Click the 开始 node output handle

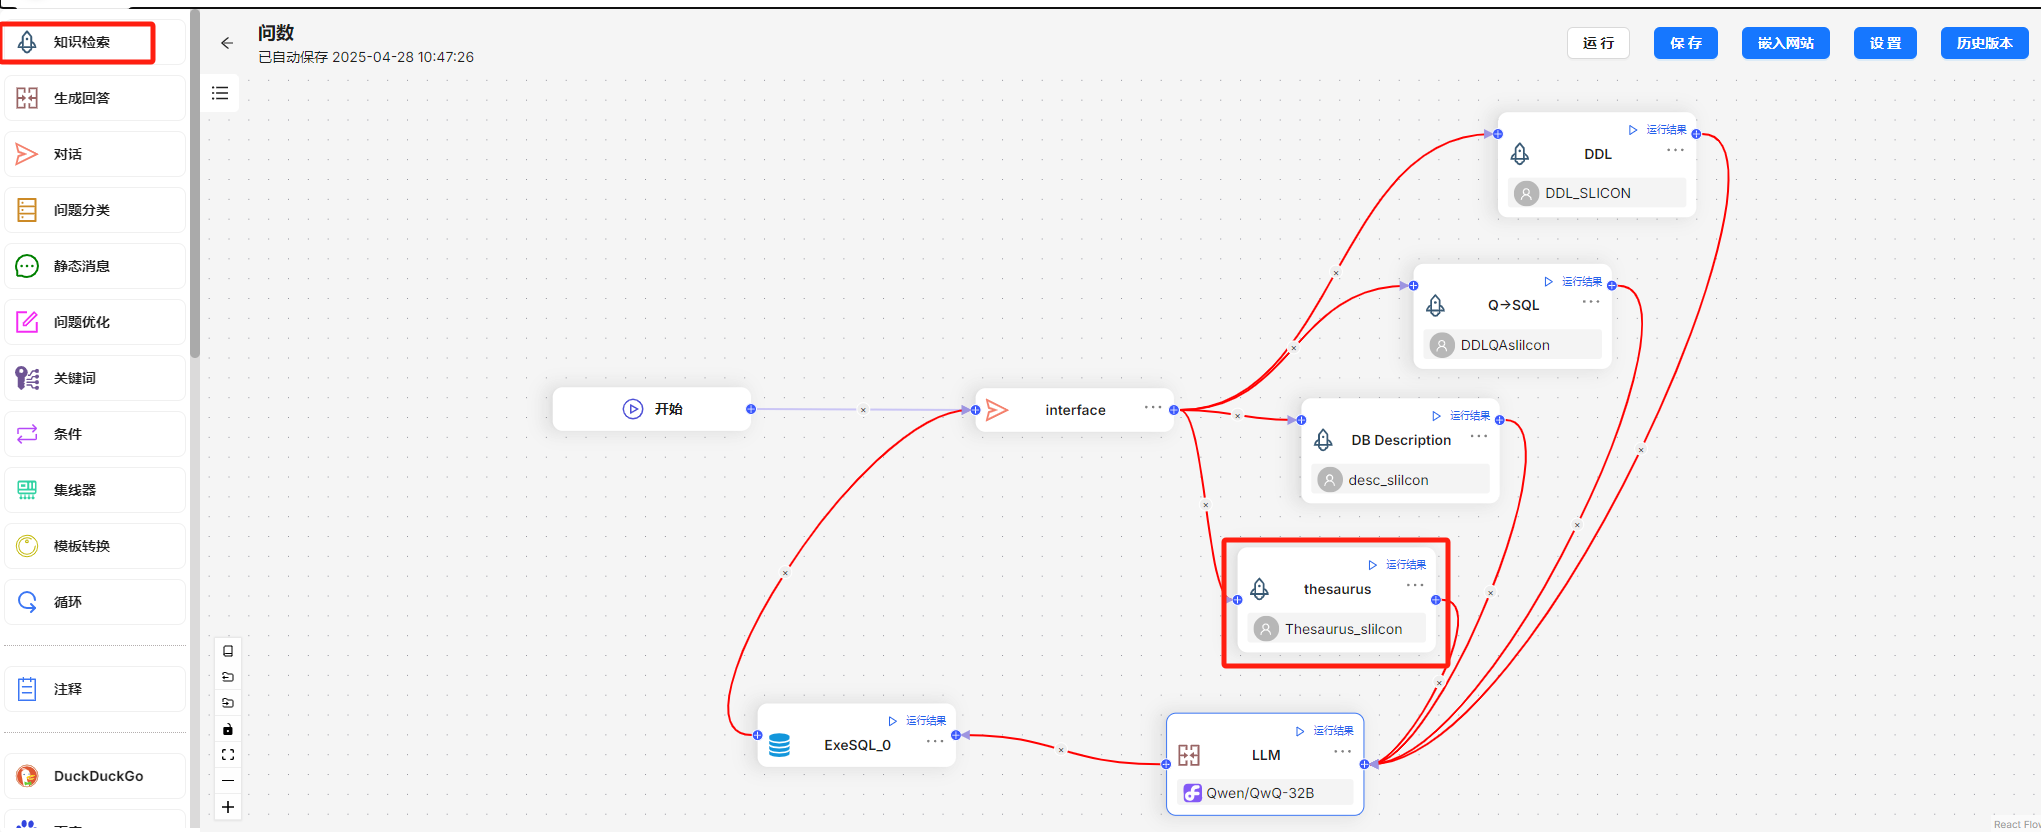click(x=751, y=409)
